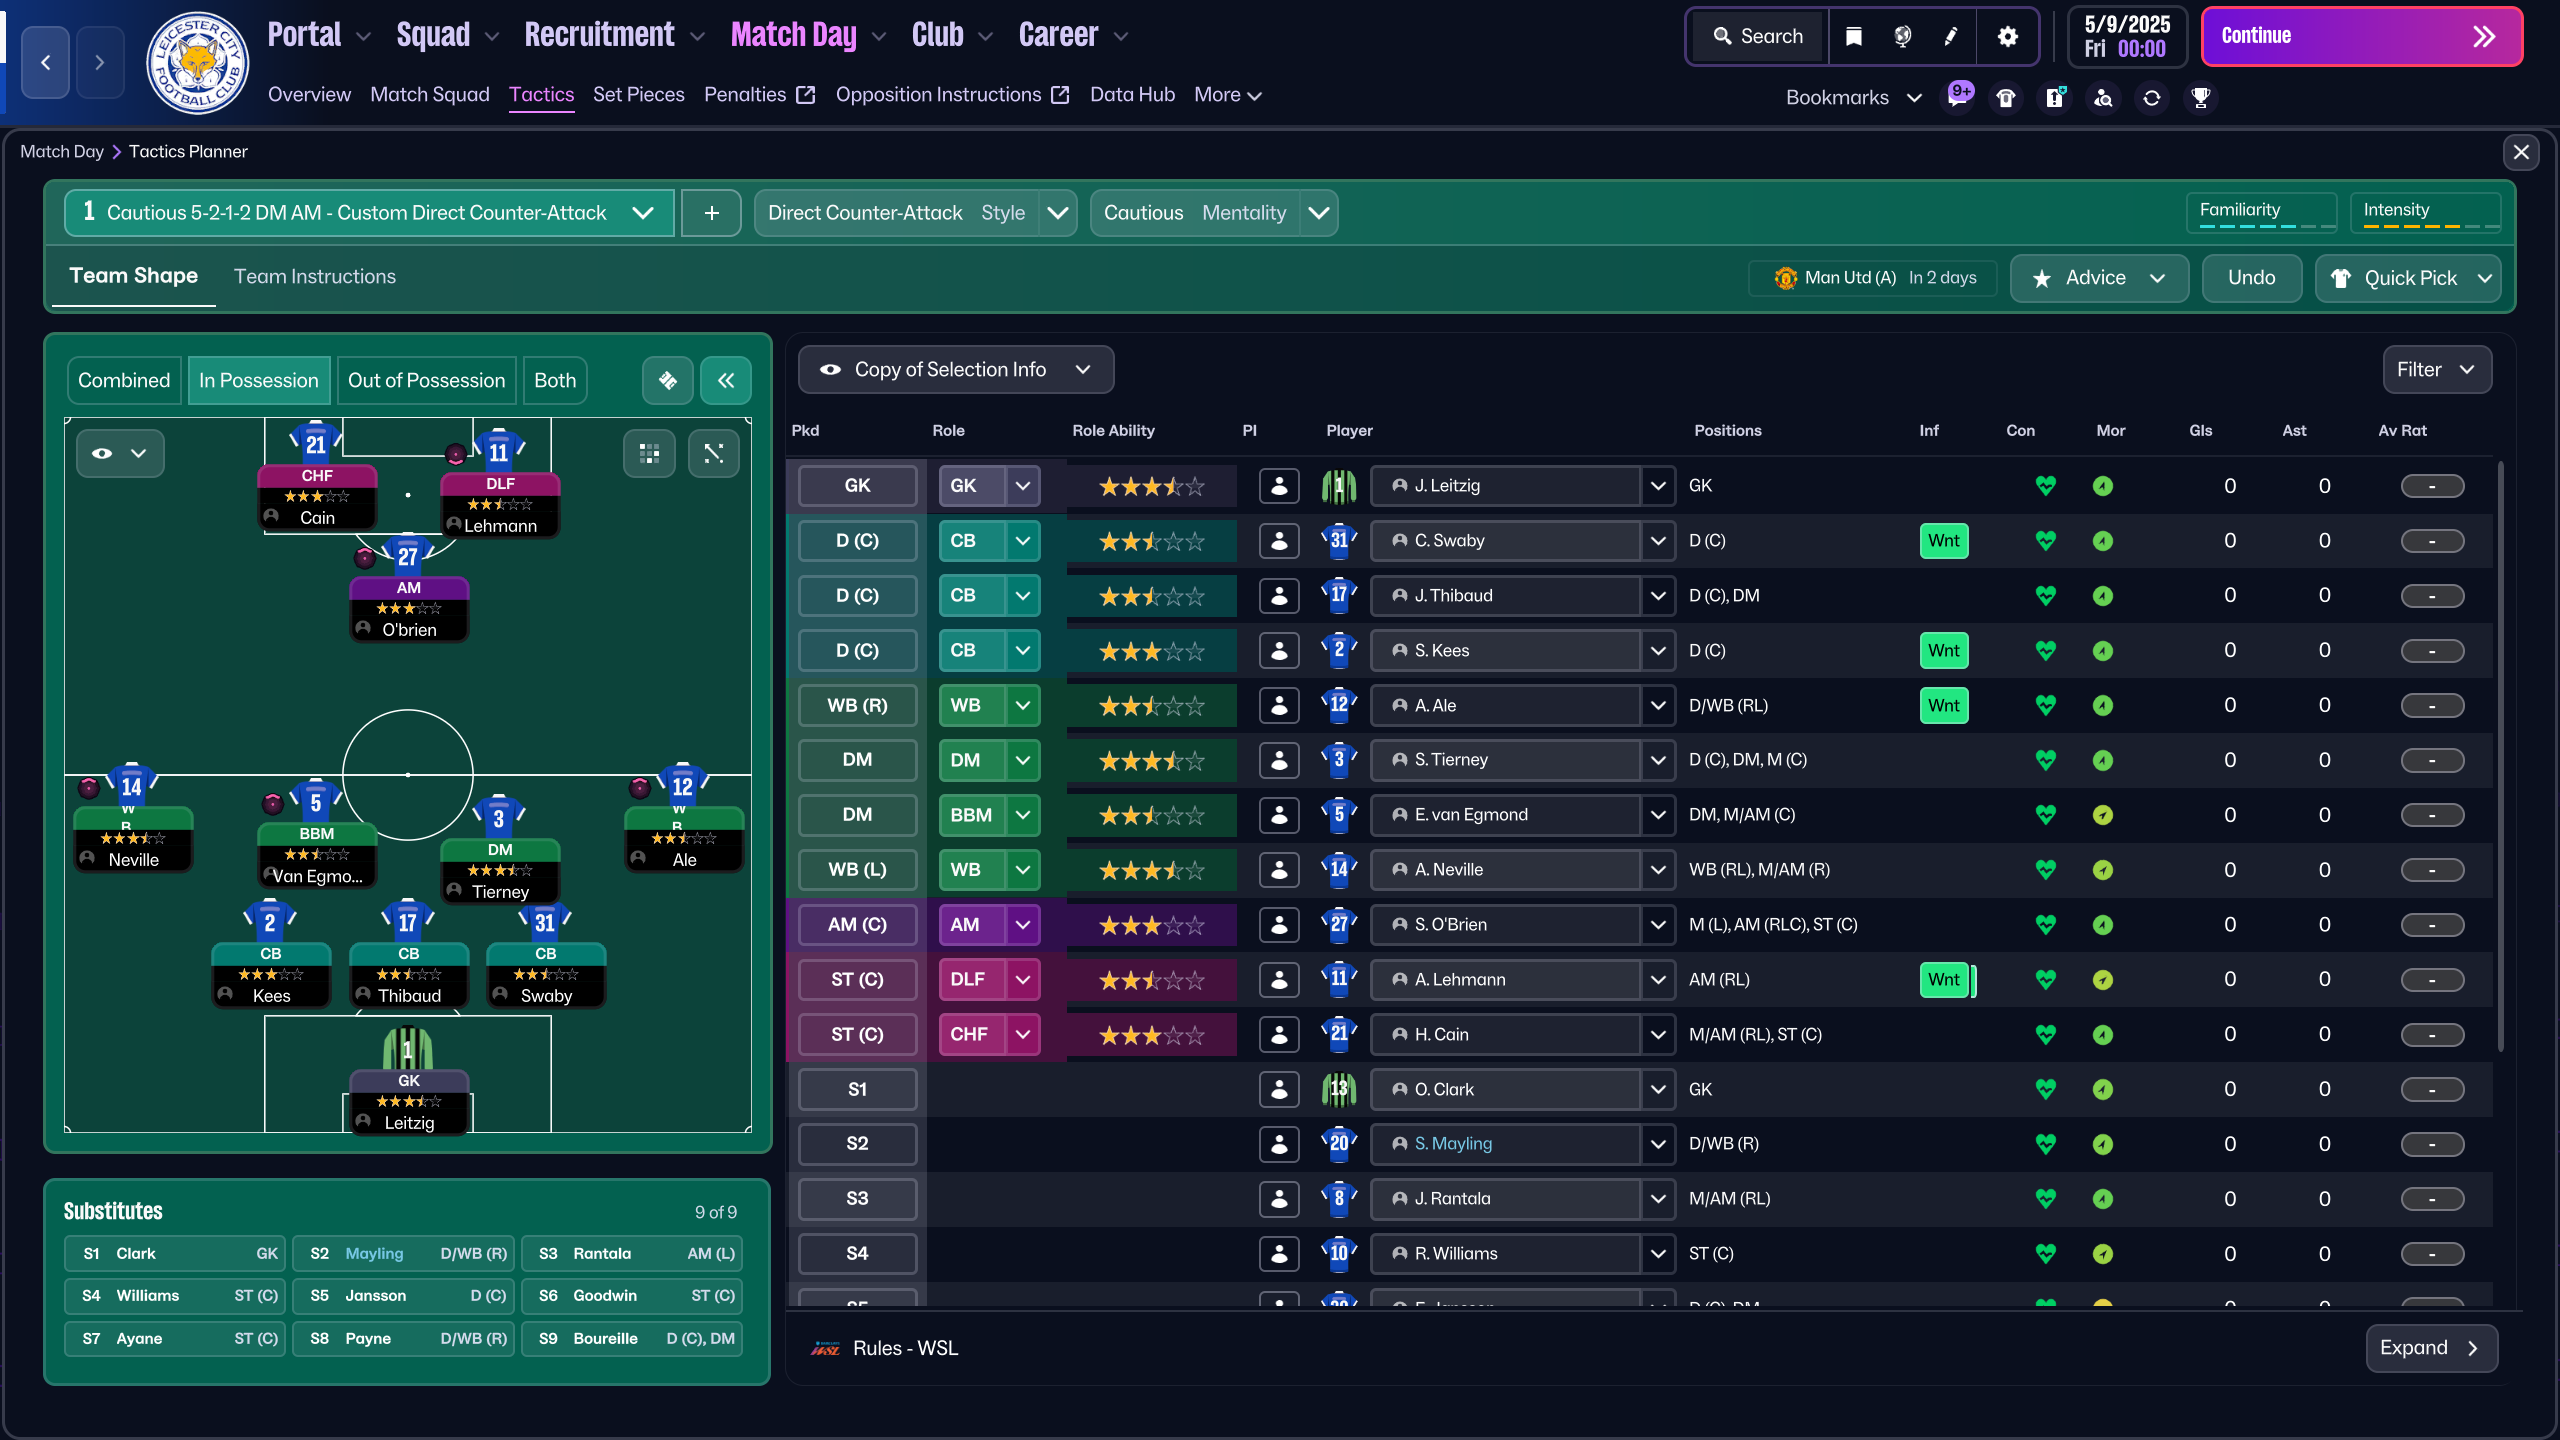Toggle the pitch eye visibility dropdown

(119, 454)
